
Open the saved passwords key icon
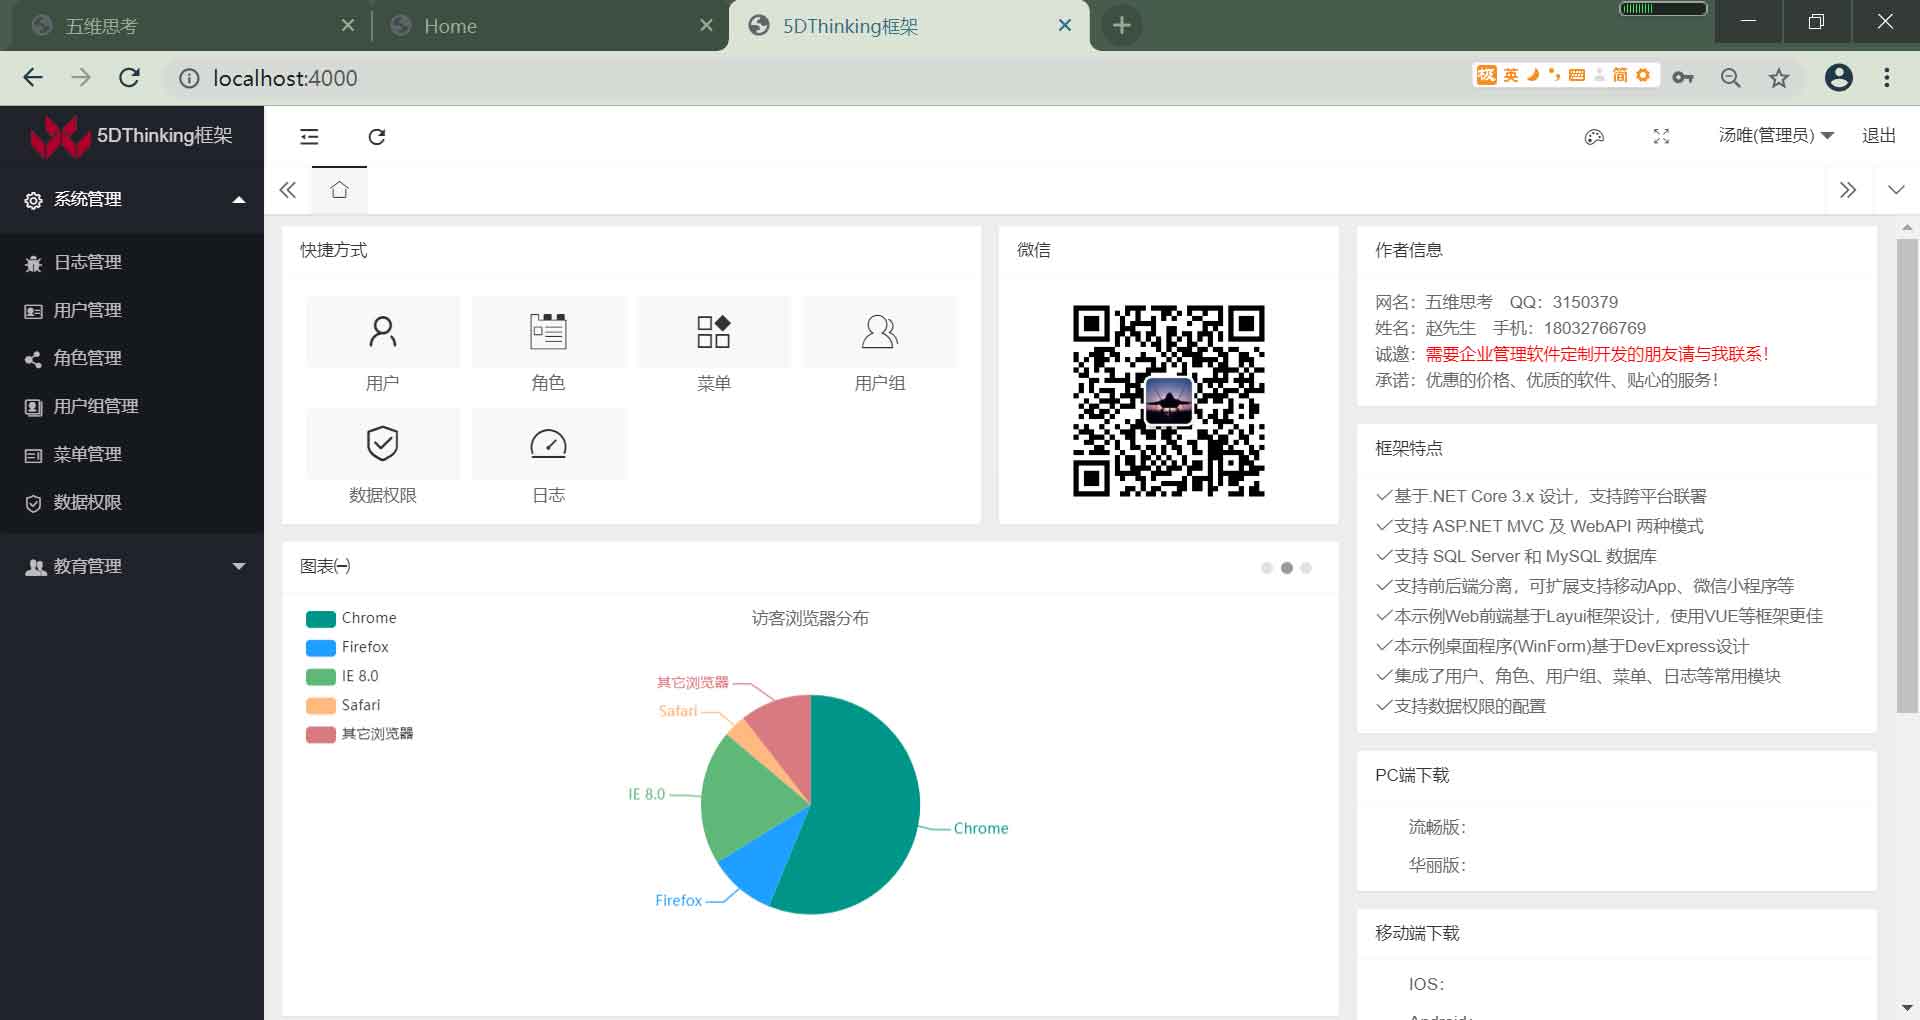tap(1683, 78)
